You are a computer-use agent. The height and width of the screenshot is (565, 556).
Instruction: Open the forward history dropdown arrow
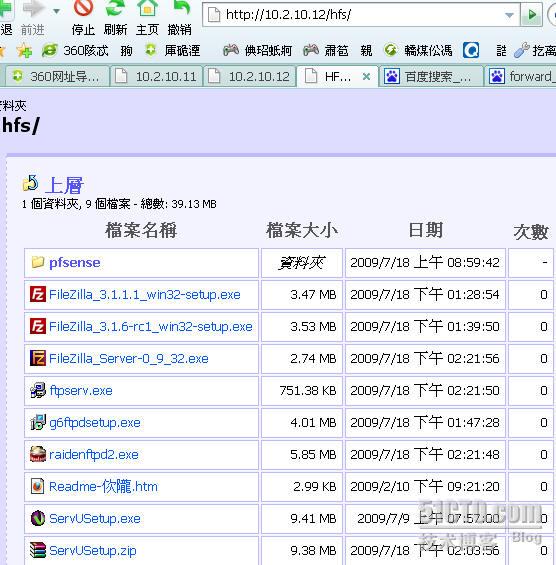point(56,12)
